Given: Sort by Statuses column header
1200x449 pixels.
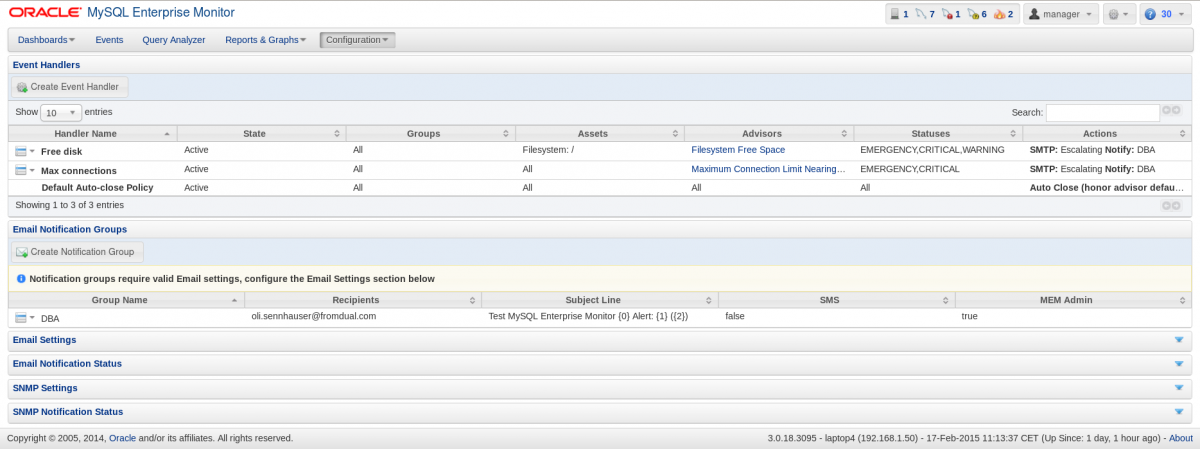Looking at the screenshot, I should (938, 133).
